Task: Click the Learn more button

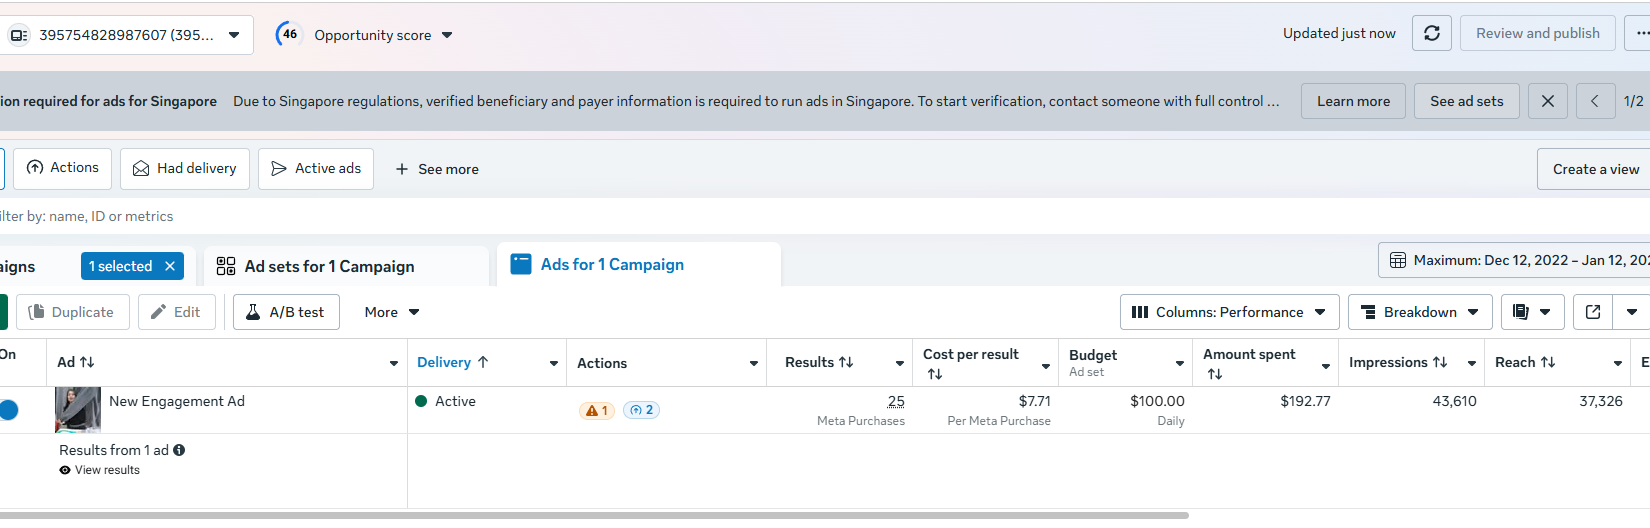Action: 1353,101
